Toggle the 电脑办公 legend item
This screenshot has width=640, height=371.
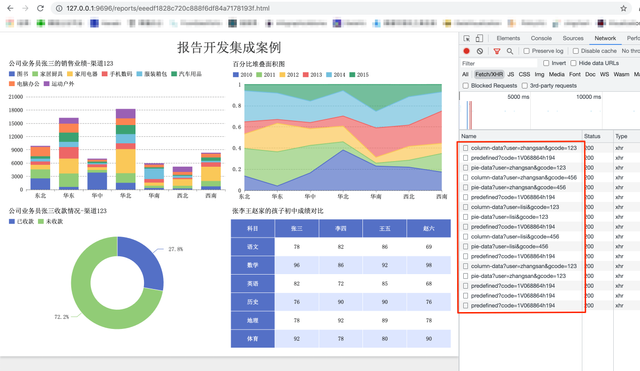24,84
